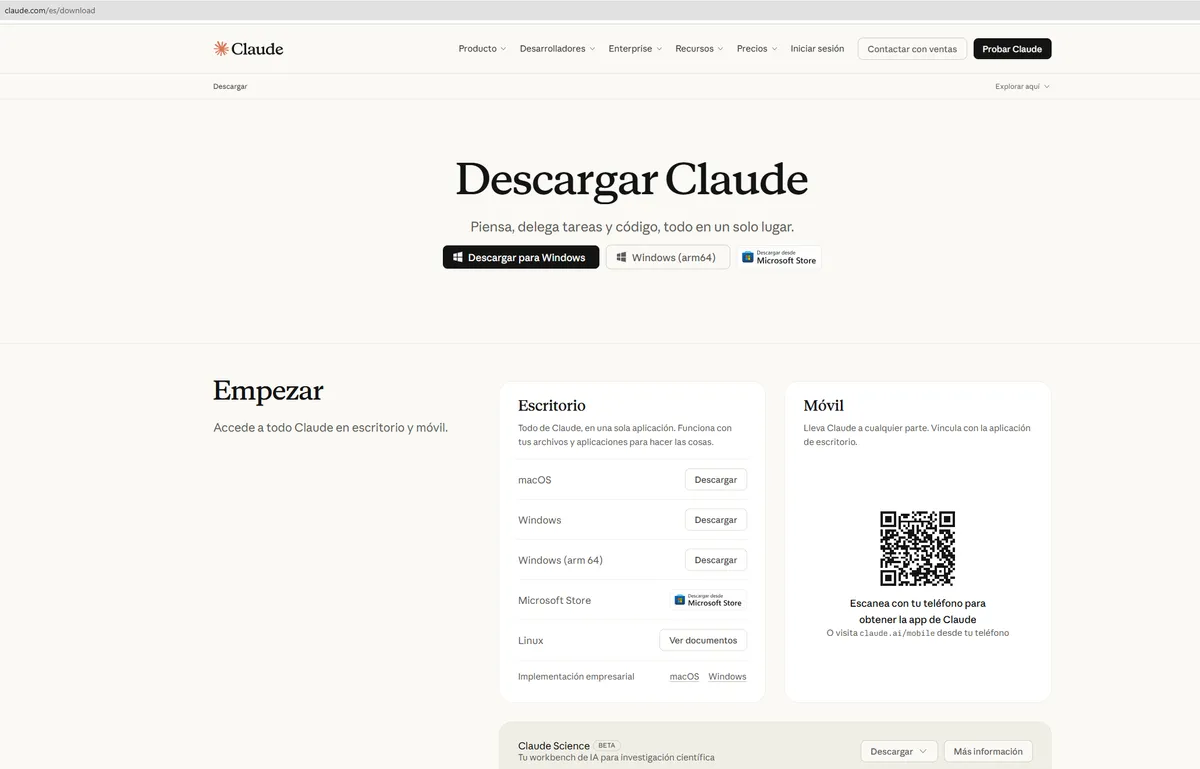Click the Iniciar sesión link
Screen dimensions: 1200x769
[817, 49]
